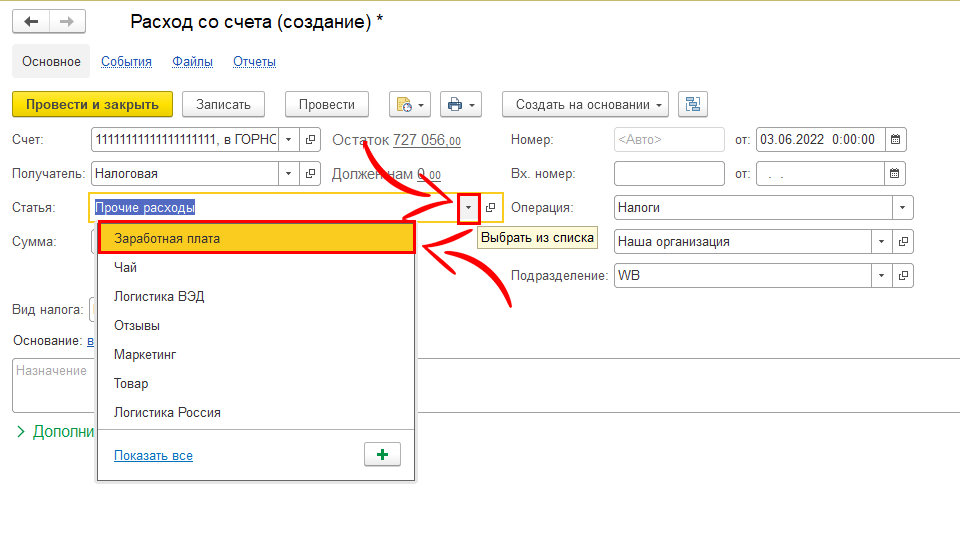Viewport: 960px width, 540px height.
Task: Click the Вх. номер date field
Action: point(820,174)
